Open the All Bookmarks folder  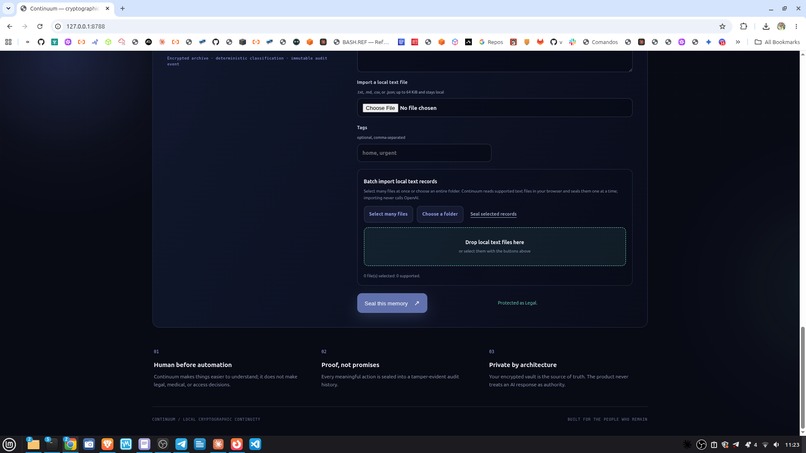coord(777,42)
